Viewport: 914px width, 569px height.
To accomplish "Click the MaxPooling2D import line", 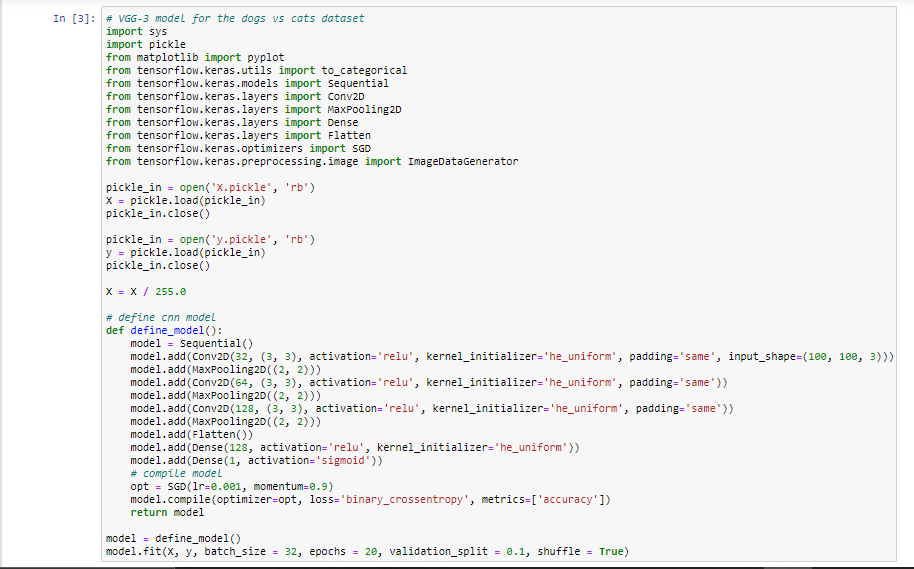I will coord(254,109).
